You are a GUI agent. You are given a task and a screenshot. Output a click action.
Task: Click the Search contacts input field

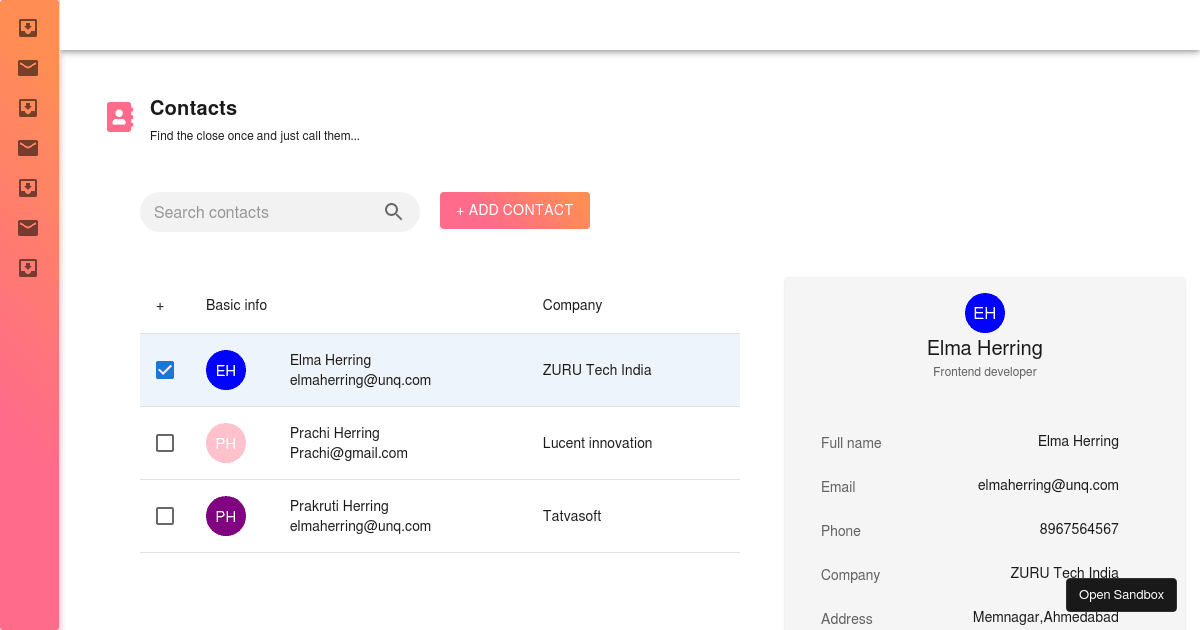260,212
